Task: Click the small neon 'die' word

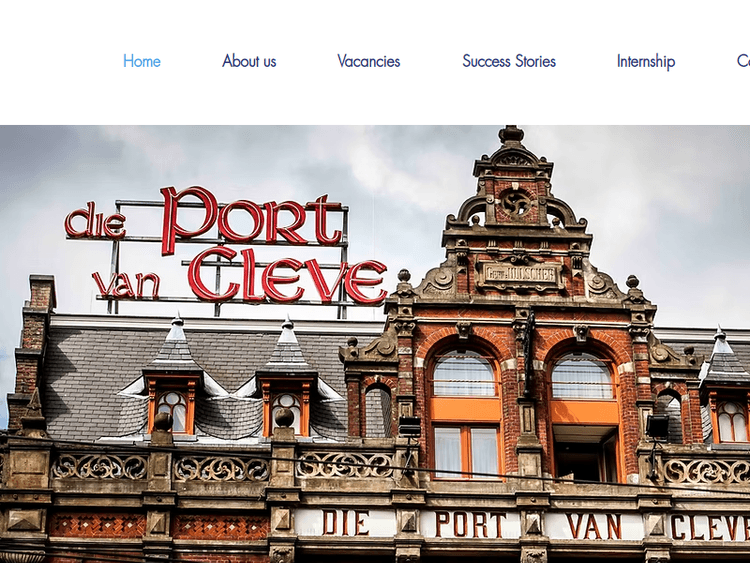Action: (x=95, y=221)
